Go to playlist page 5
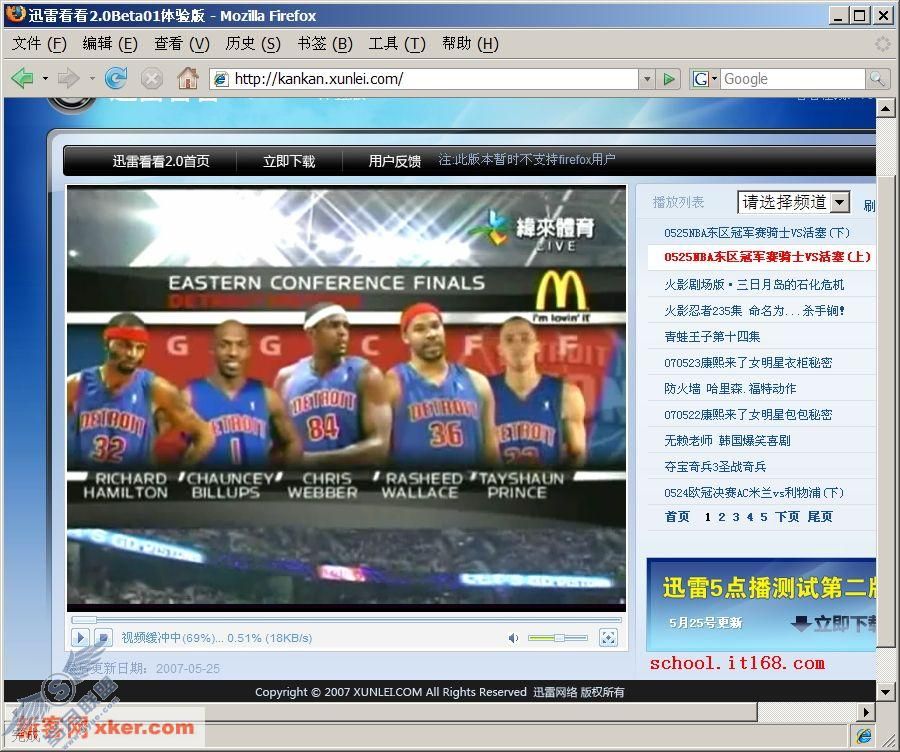 coord(763,517)
